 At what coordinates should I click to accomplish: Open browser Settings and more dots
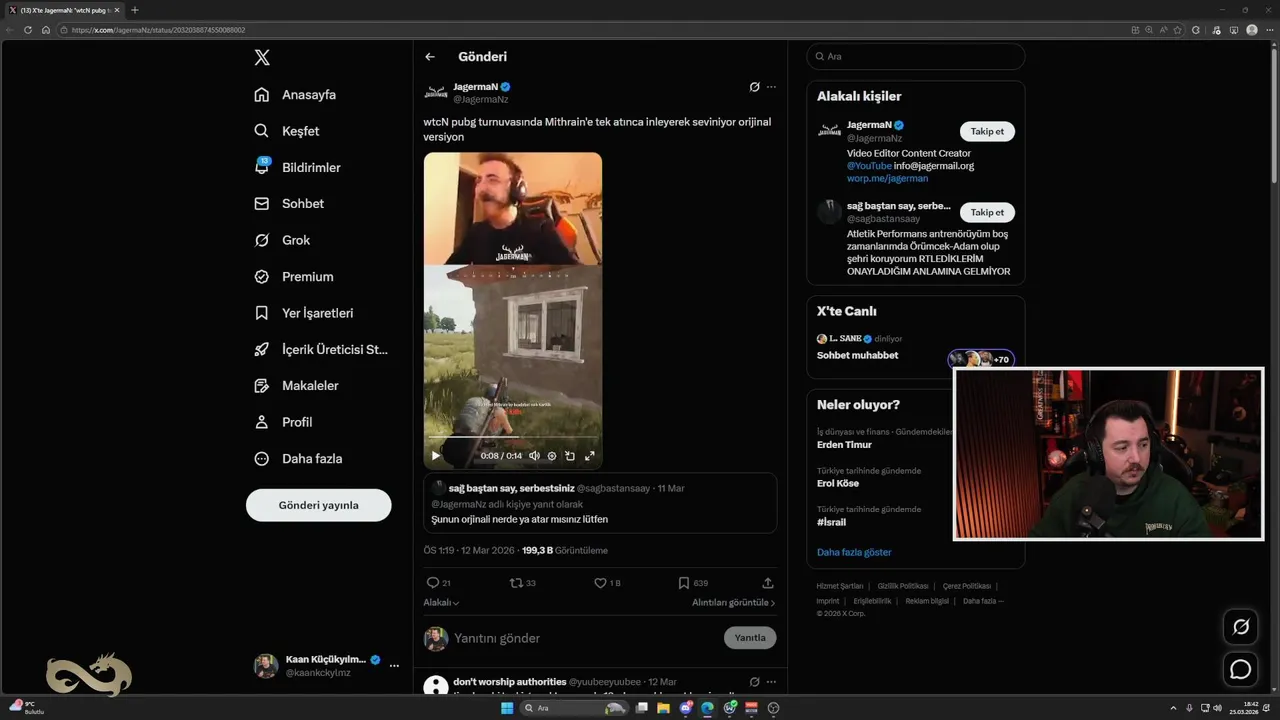(1269, 30)
